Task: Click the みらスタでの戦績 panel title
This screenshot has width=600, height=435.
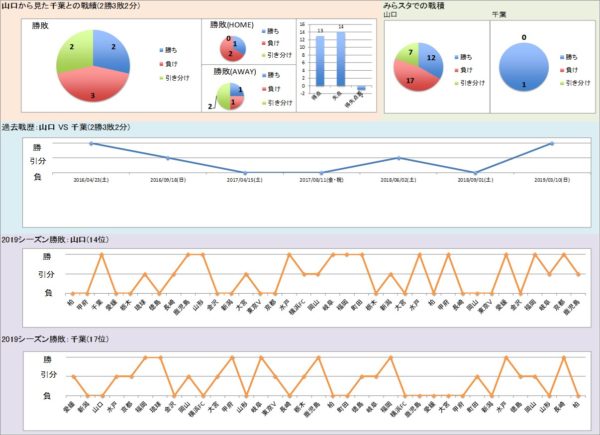Action: pos(414,7)
